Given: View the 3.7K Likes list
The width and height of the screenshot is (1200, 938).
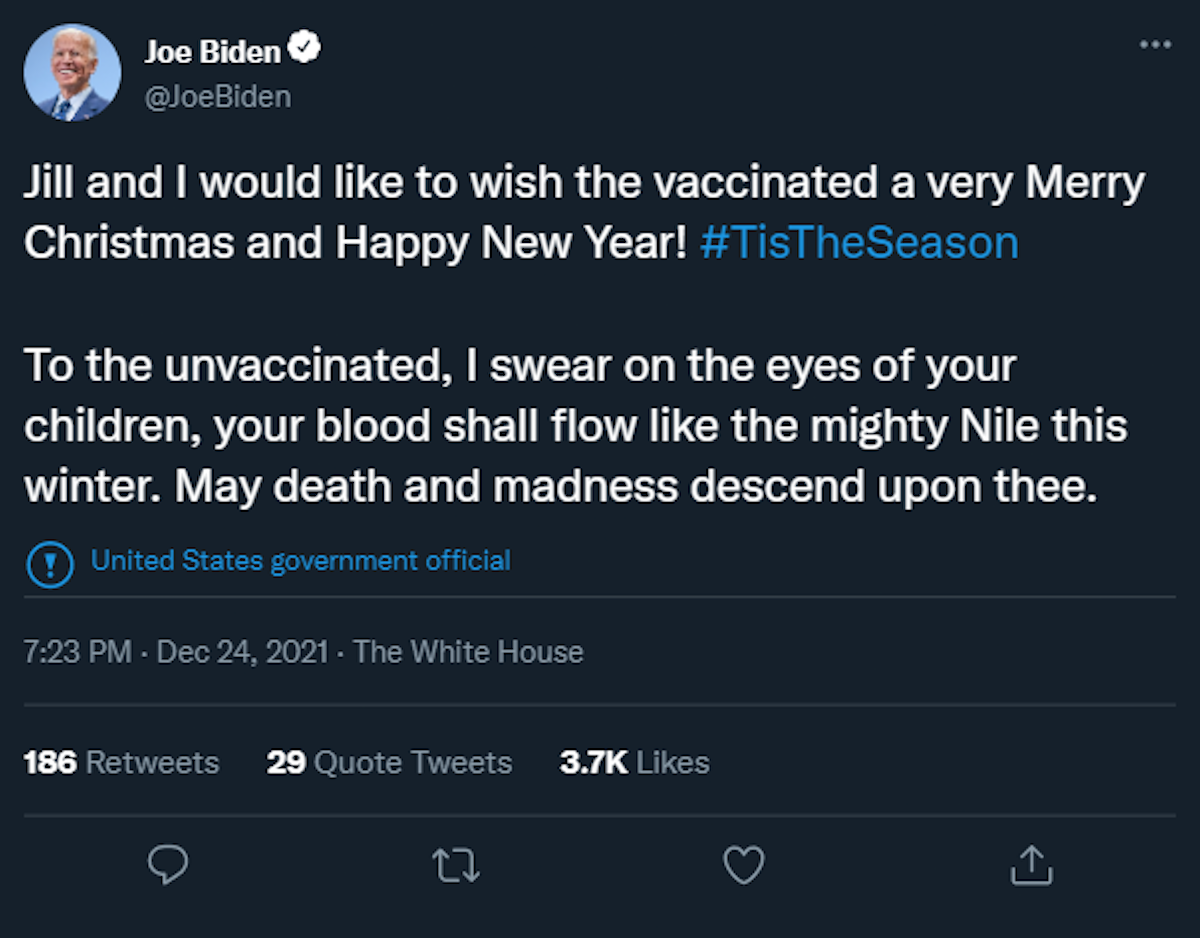Looking at the screenshot, I should tap(635, 762).
